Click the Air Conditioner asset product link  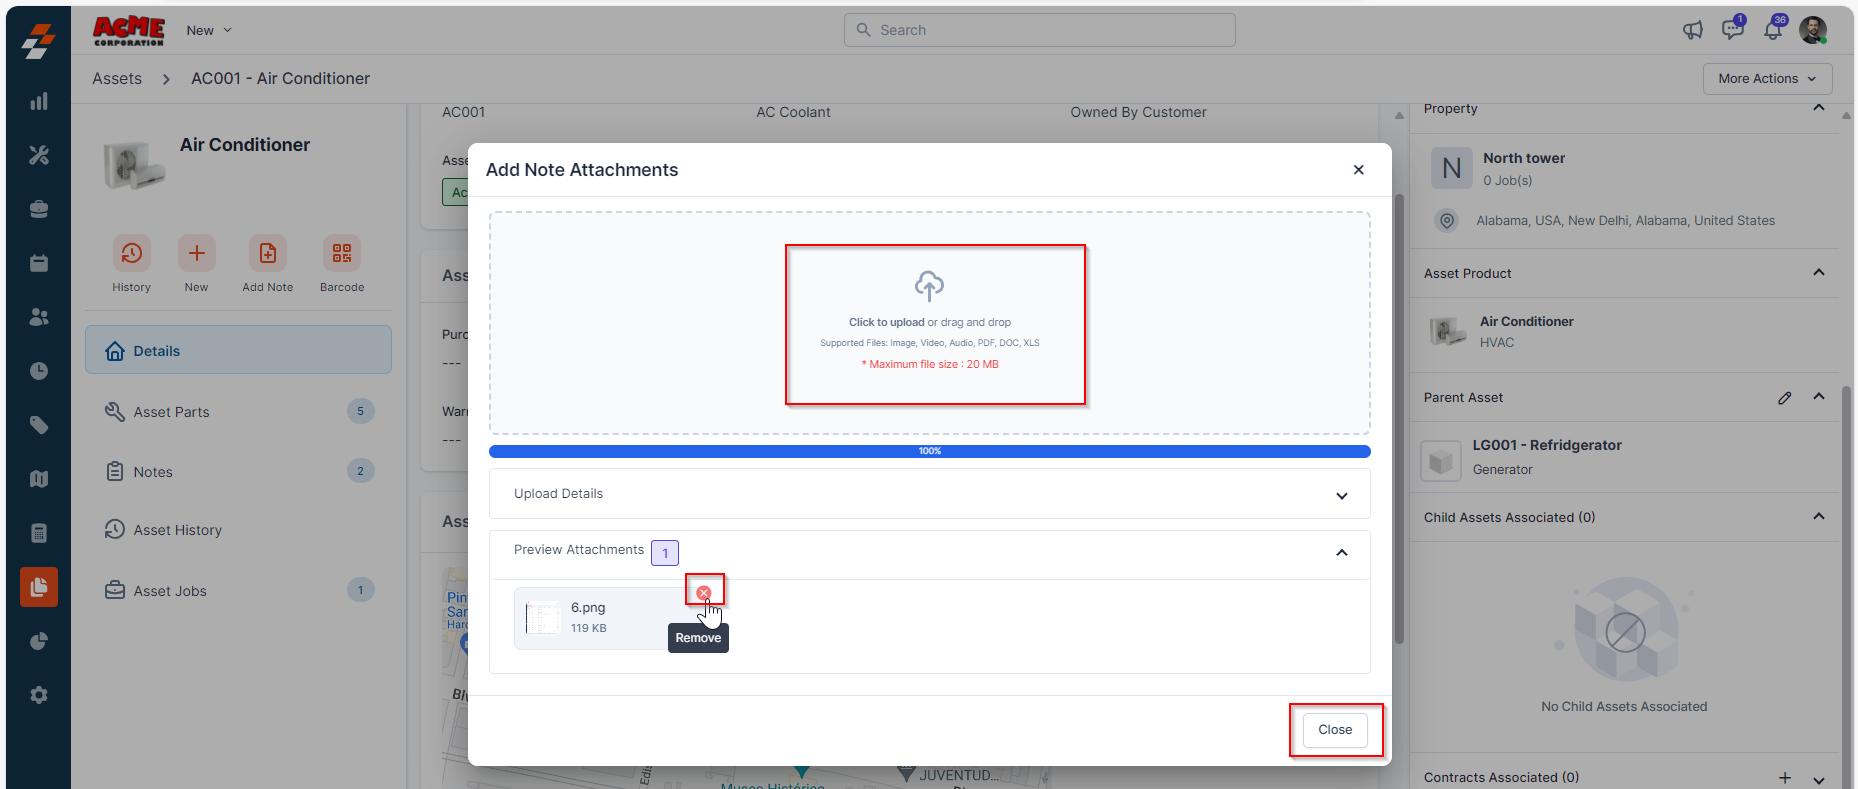point(1527,321)
